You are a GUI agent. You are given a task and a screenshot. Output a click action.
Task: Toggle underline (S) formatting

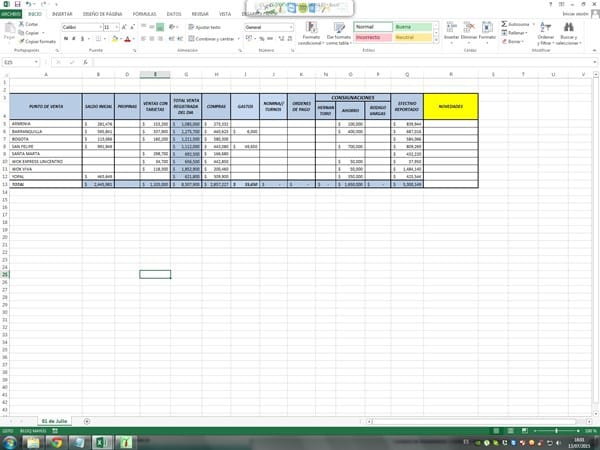click(82, 39)
